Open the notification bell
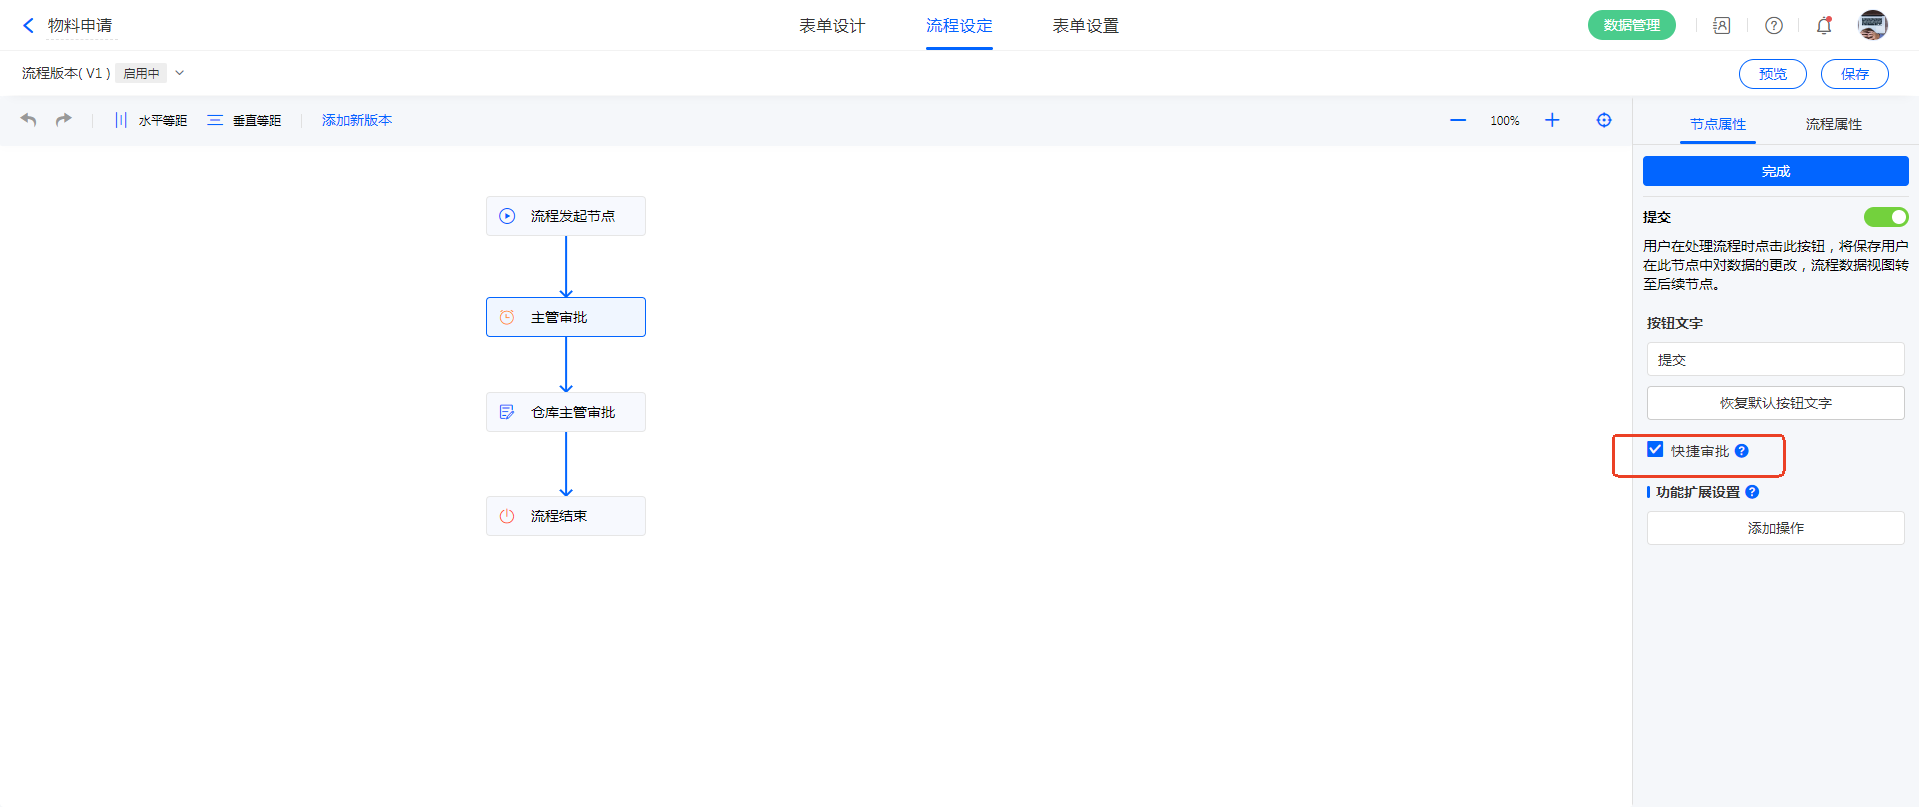The width and height of the screenshot is (1919, 807). (1823, 26)
